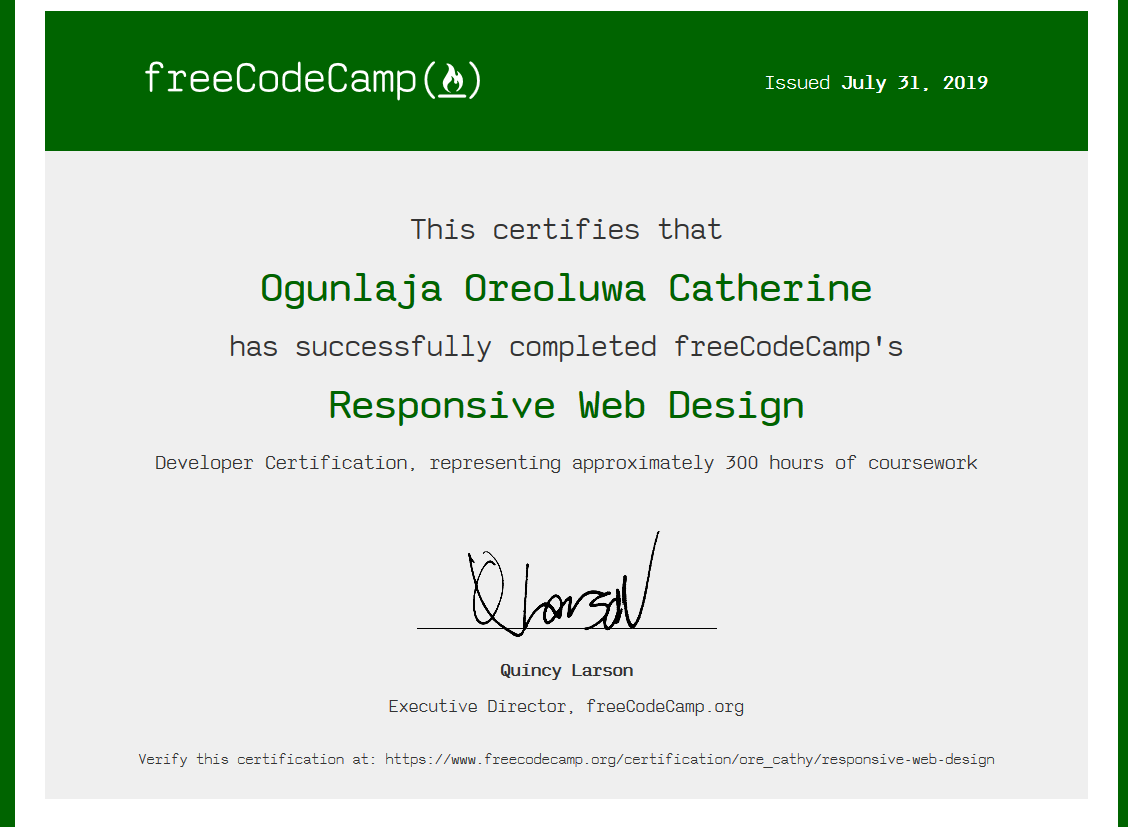This screenshot has width=1128, height=827.
Task: Click the 300 hours coursework description line
Action: [x=566, y=462]
